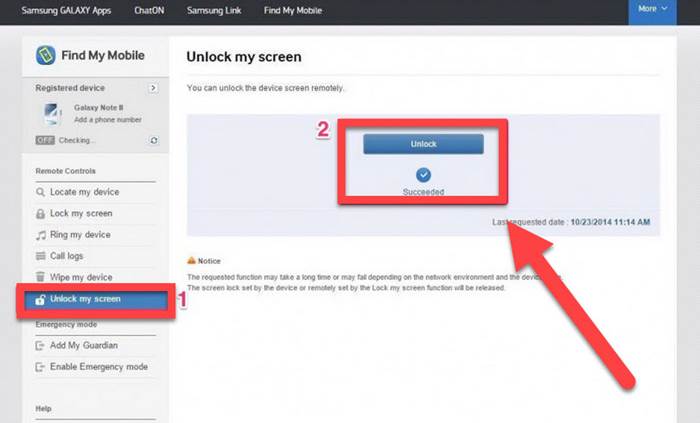Go to ChatON in the top navigation
This screenshot has height=423, width=700.
pyautogui.click(x=149, y=11)
